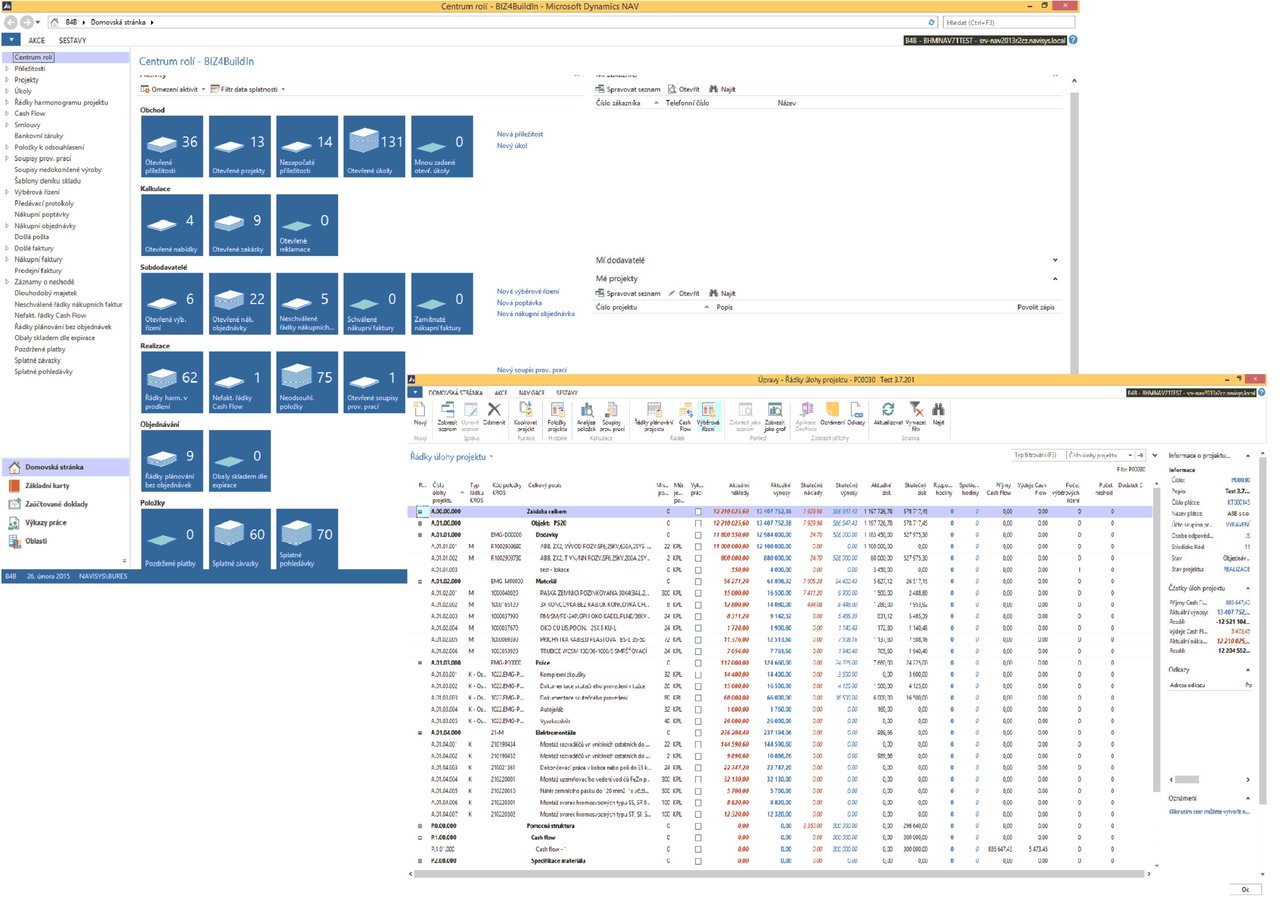Click the navigate back arrow in main window
The height and width of the screenshot is (905, 1280).
(11, 21)
